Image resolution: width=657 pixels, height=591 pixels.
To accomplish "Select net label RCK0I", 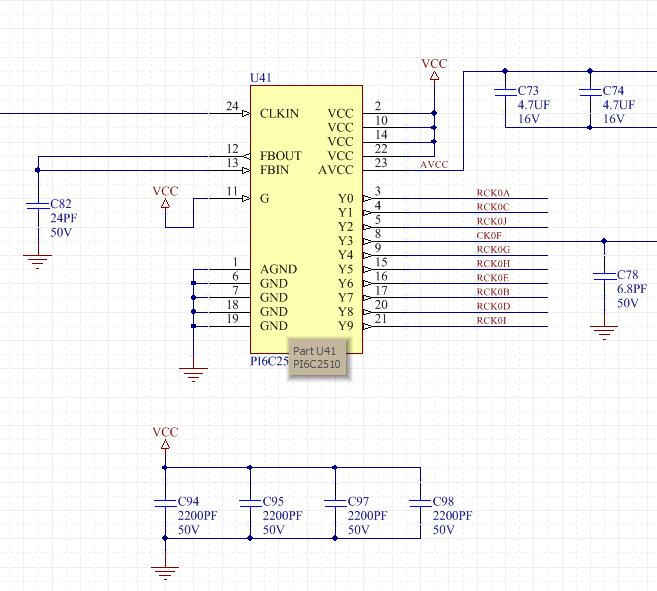I will pos(491,321).
